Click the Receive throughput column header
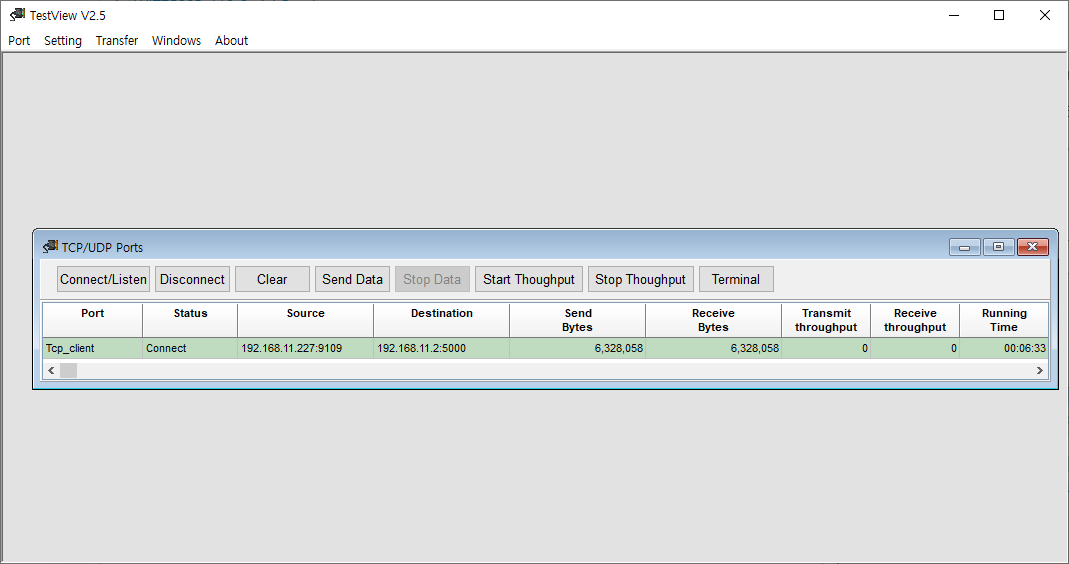1069x564 pixels. pos(915,320)
